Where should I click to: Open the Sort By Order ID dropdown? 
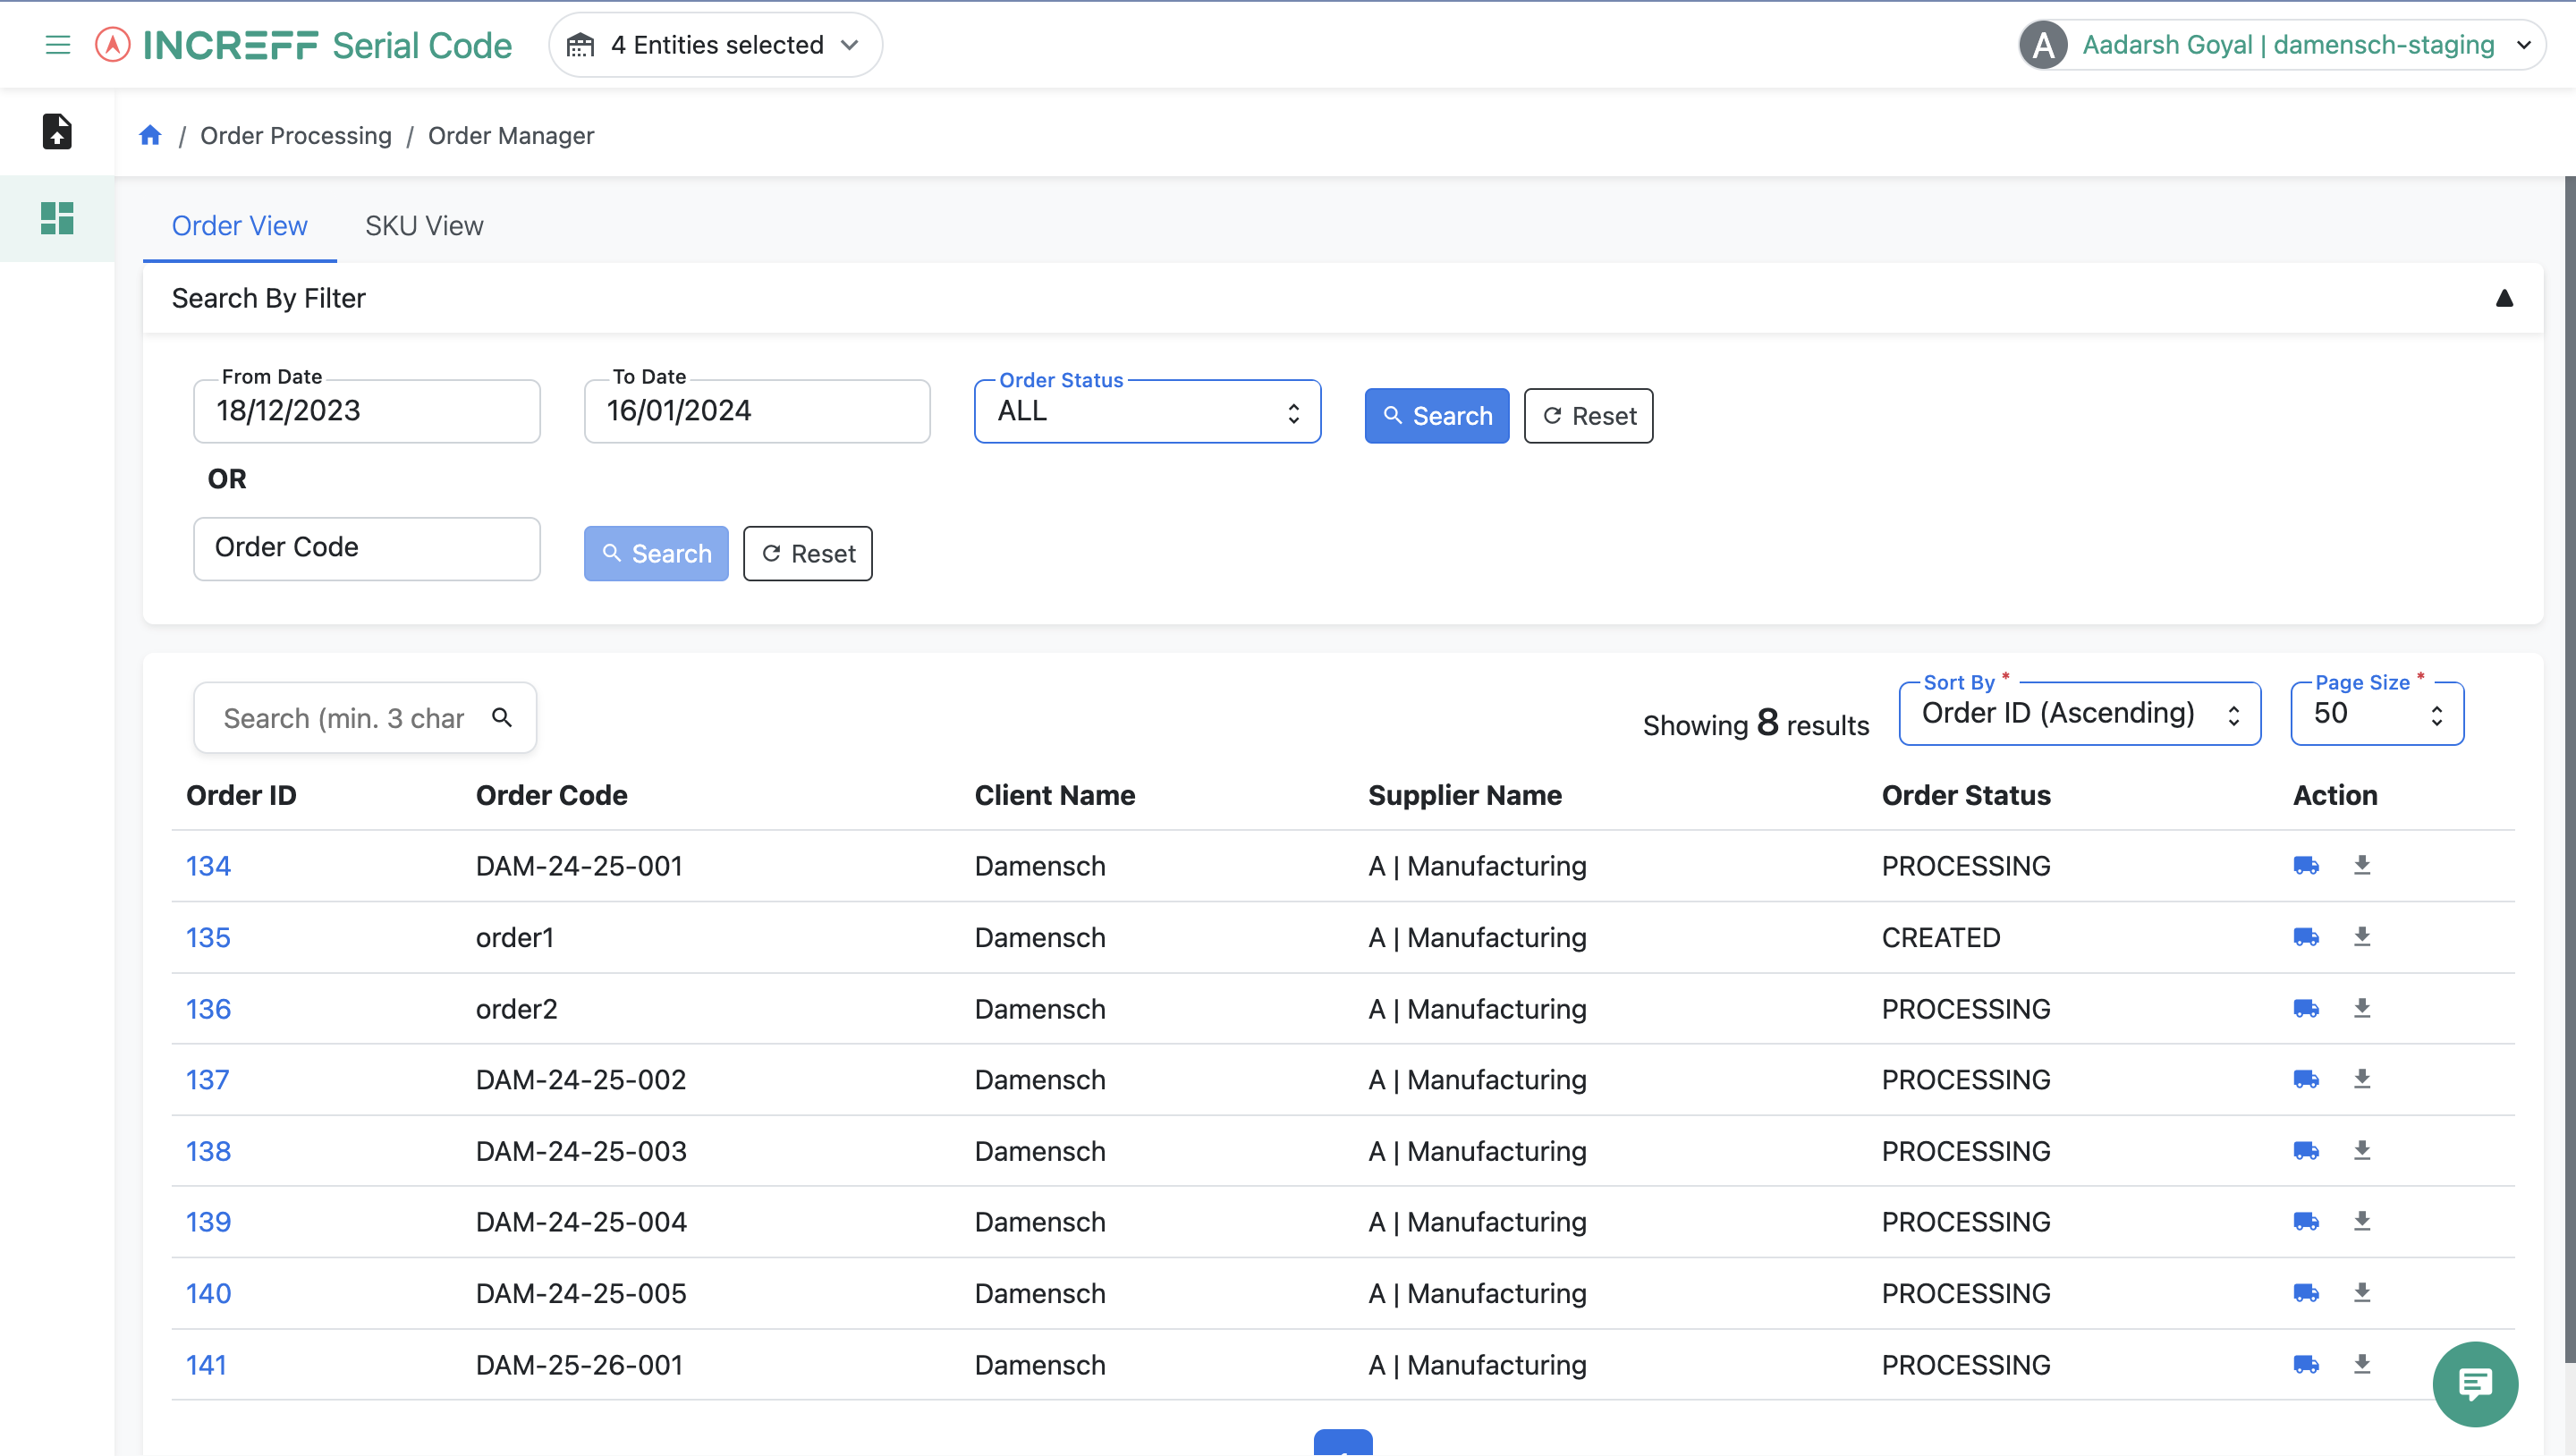pos(2080,713)
